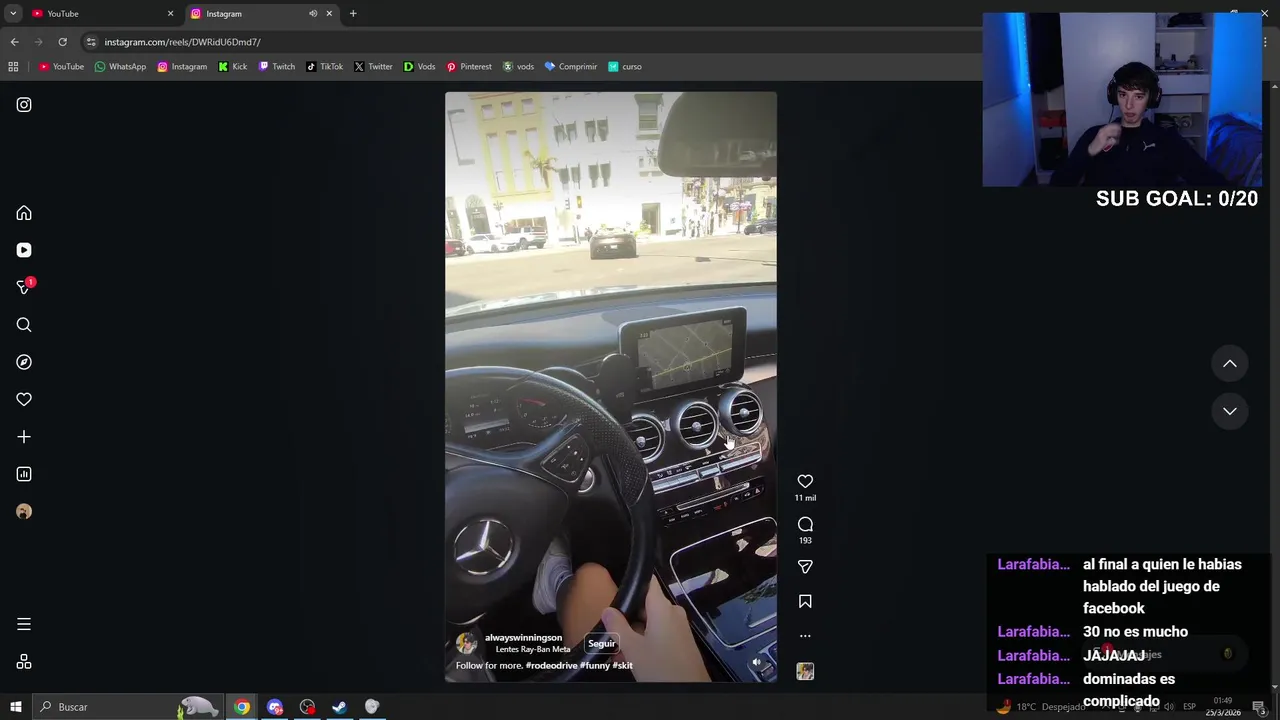Open the Windows notification center

[1259, 707]
